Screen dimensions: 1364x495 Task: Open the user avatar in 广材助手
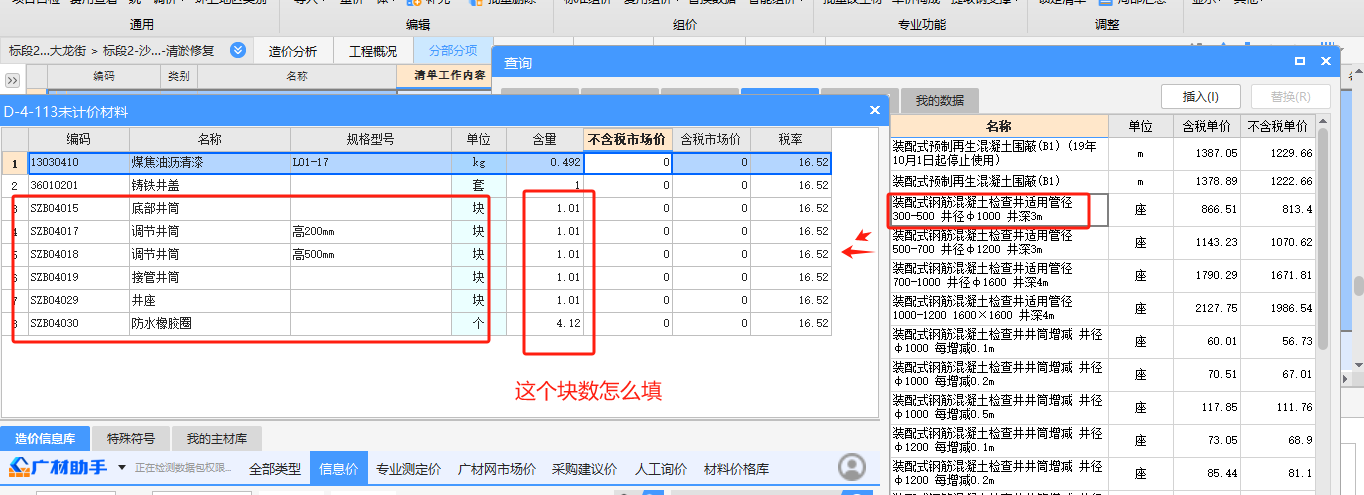(852, 466)
